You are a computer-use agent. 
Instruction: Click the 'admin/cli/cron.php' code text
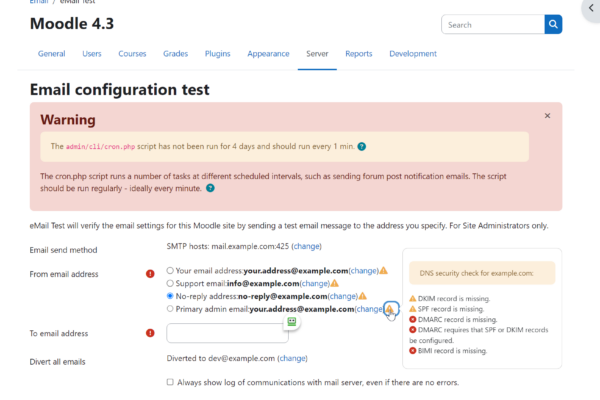(100, 147)
